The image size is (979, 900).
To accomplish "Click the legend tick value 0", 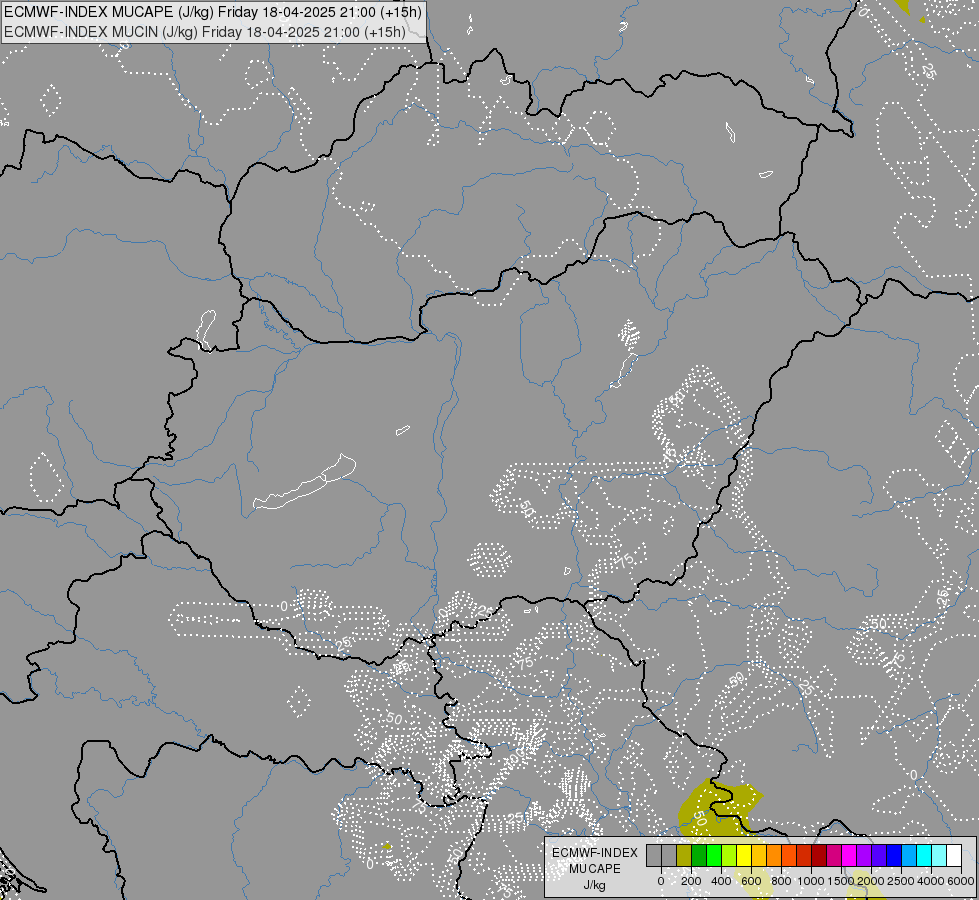I will [x=661, y=881].
